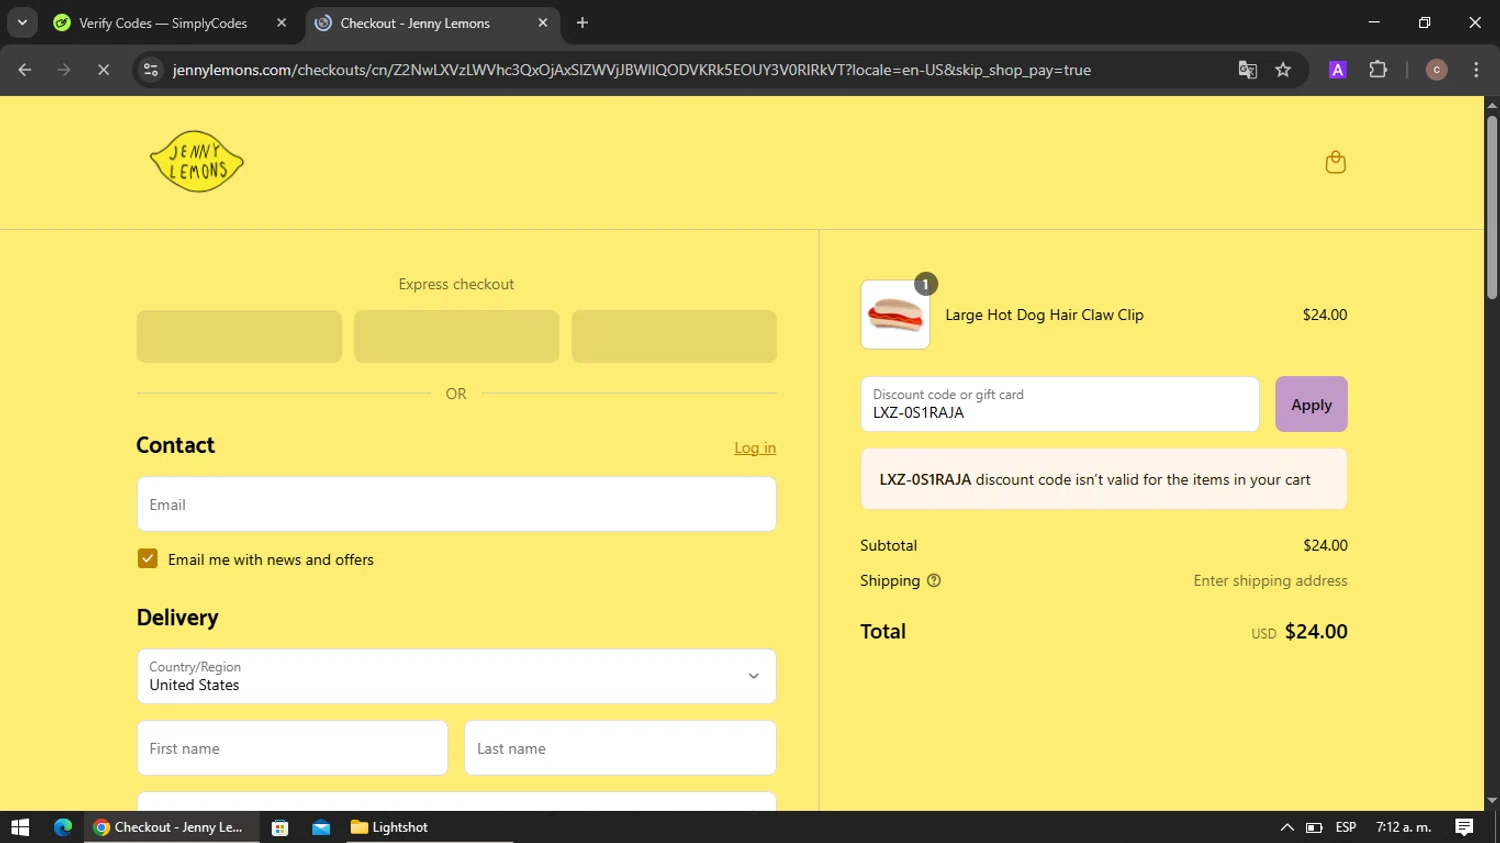Click the third express checkout button
The height and width of the screenshot is (843, 1500).
[x=674, y=336]
